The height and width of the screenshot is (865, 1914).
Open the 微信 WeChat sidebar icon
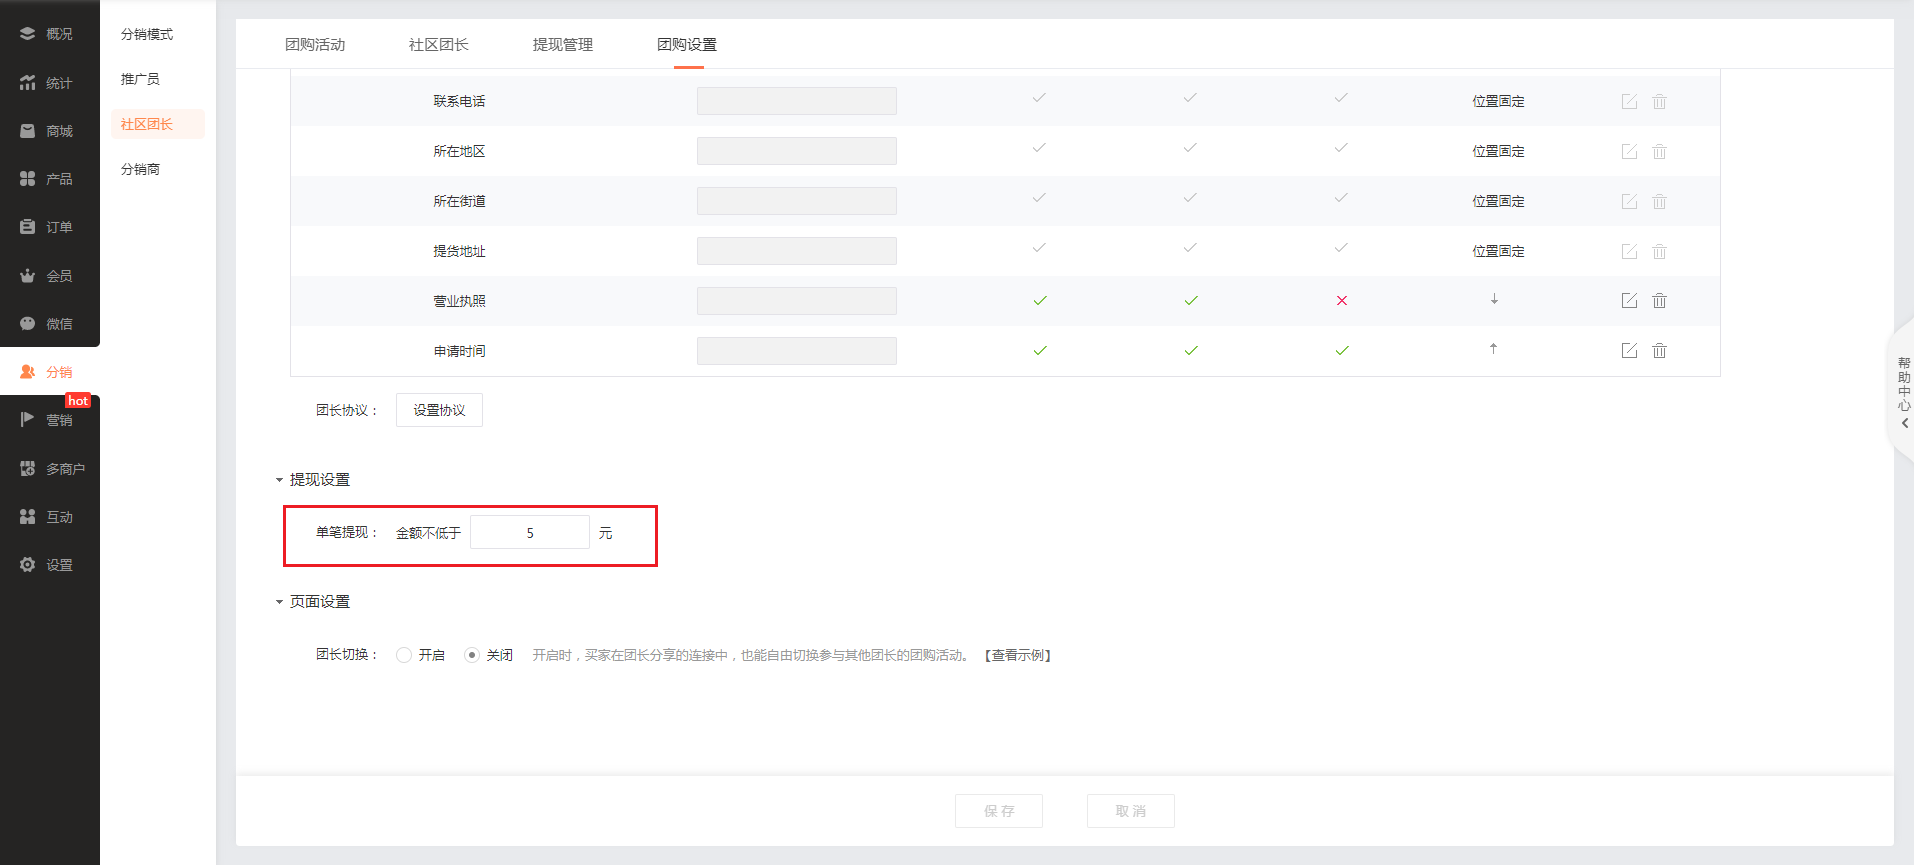click(28, 324)
